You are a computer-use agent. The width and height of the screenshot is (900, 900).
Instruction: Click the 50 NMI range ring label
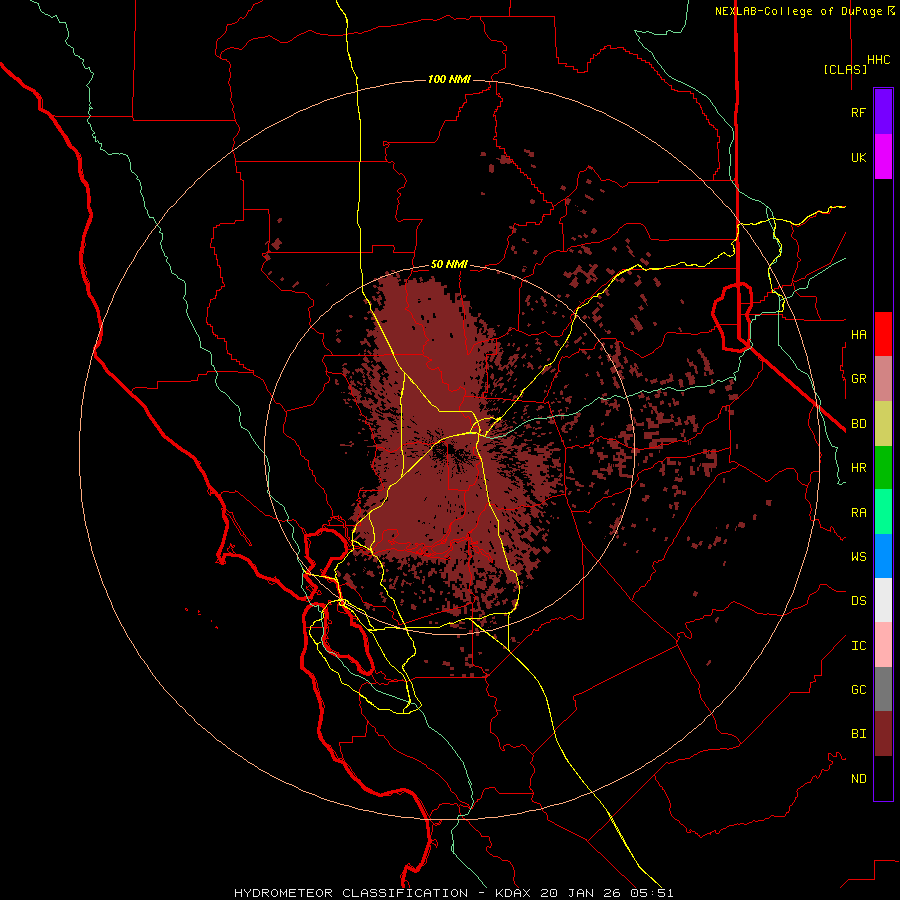[449, 265]
